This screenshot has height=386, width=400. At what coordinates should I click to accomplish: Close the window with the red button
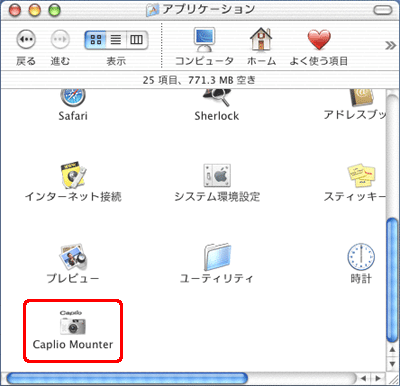(15, 10)
